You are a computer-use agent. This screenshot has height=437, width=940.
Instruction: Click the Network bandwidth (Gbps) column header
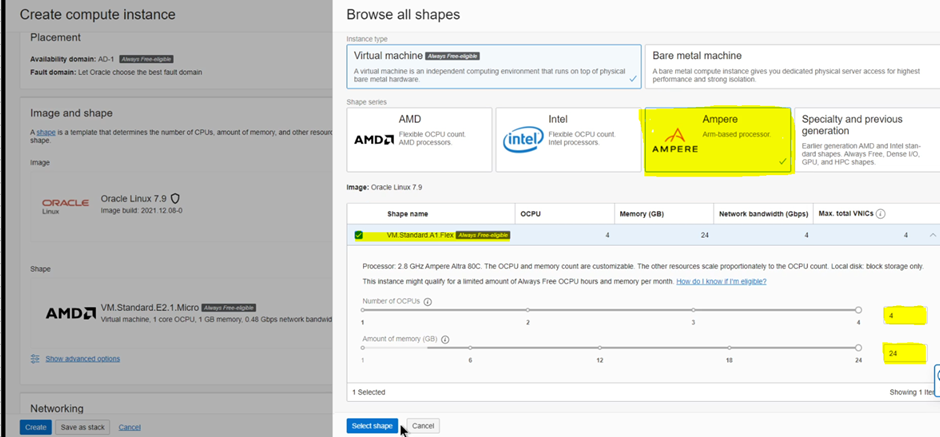[x=764, y=214]
